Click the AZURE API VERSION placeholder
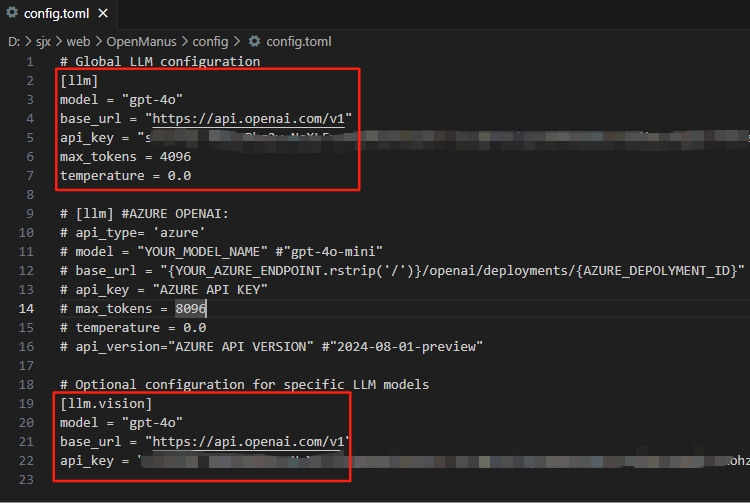Image resolution: width=750 pixels, height=503 pixels. click(241, 347)
